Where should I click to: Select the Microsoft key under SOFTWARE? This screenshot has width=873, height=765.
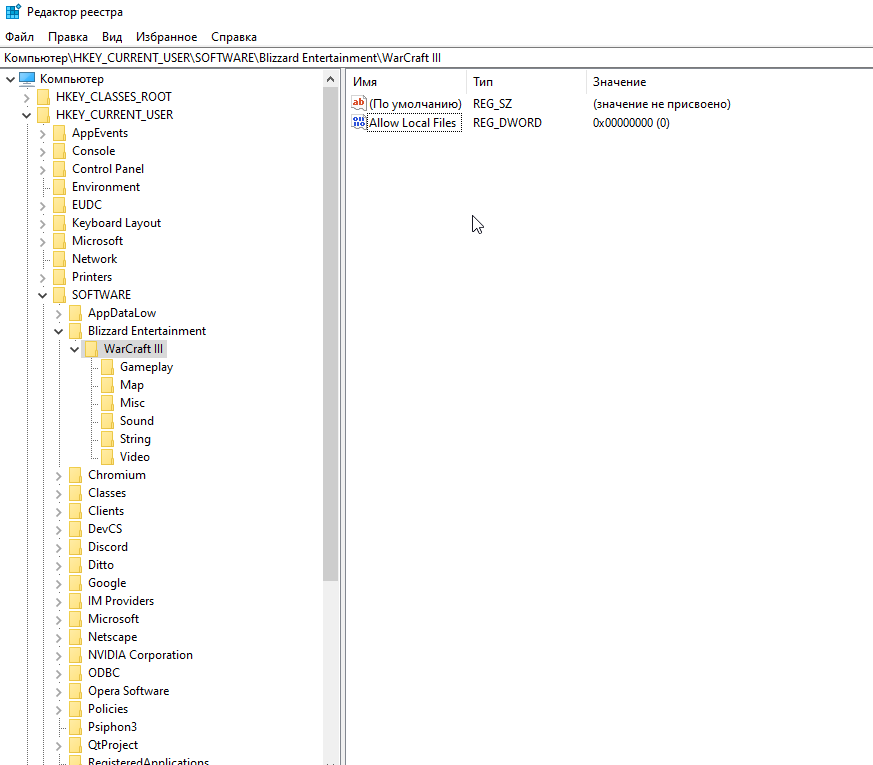[114, 619]
